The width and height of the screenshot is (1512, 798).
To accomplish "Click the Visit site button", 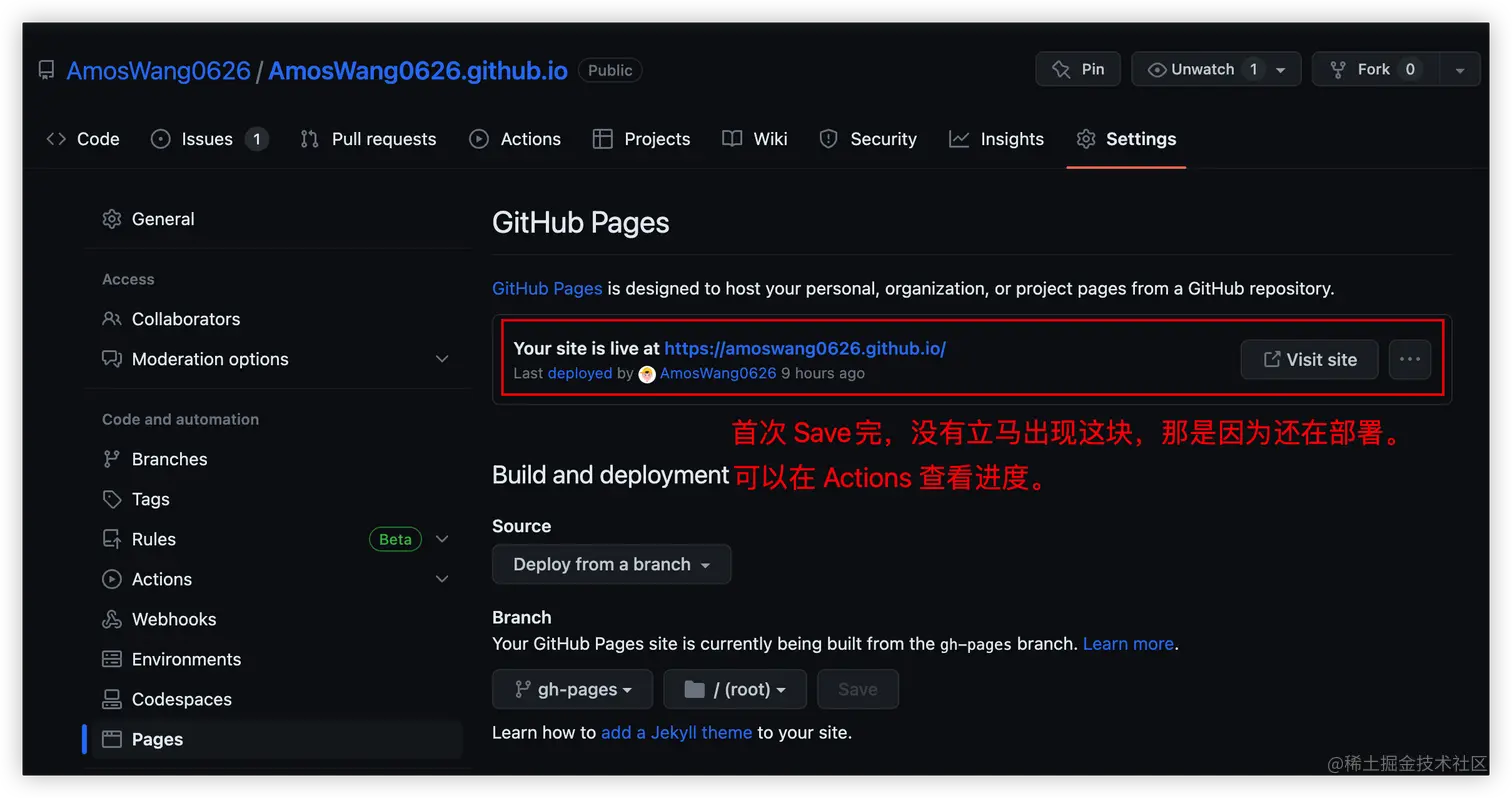I will [1309, 359].
